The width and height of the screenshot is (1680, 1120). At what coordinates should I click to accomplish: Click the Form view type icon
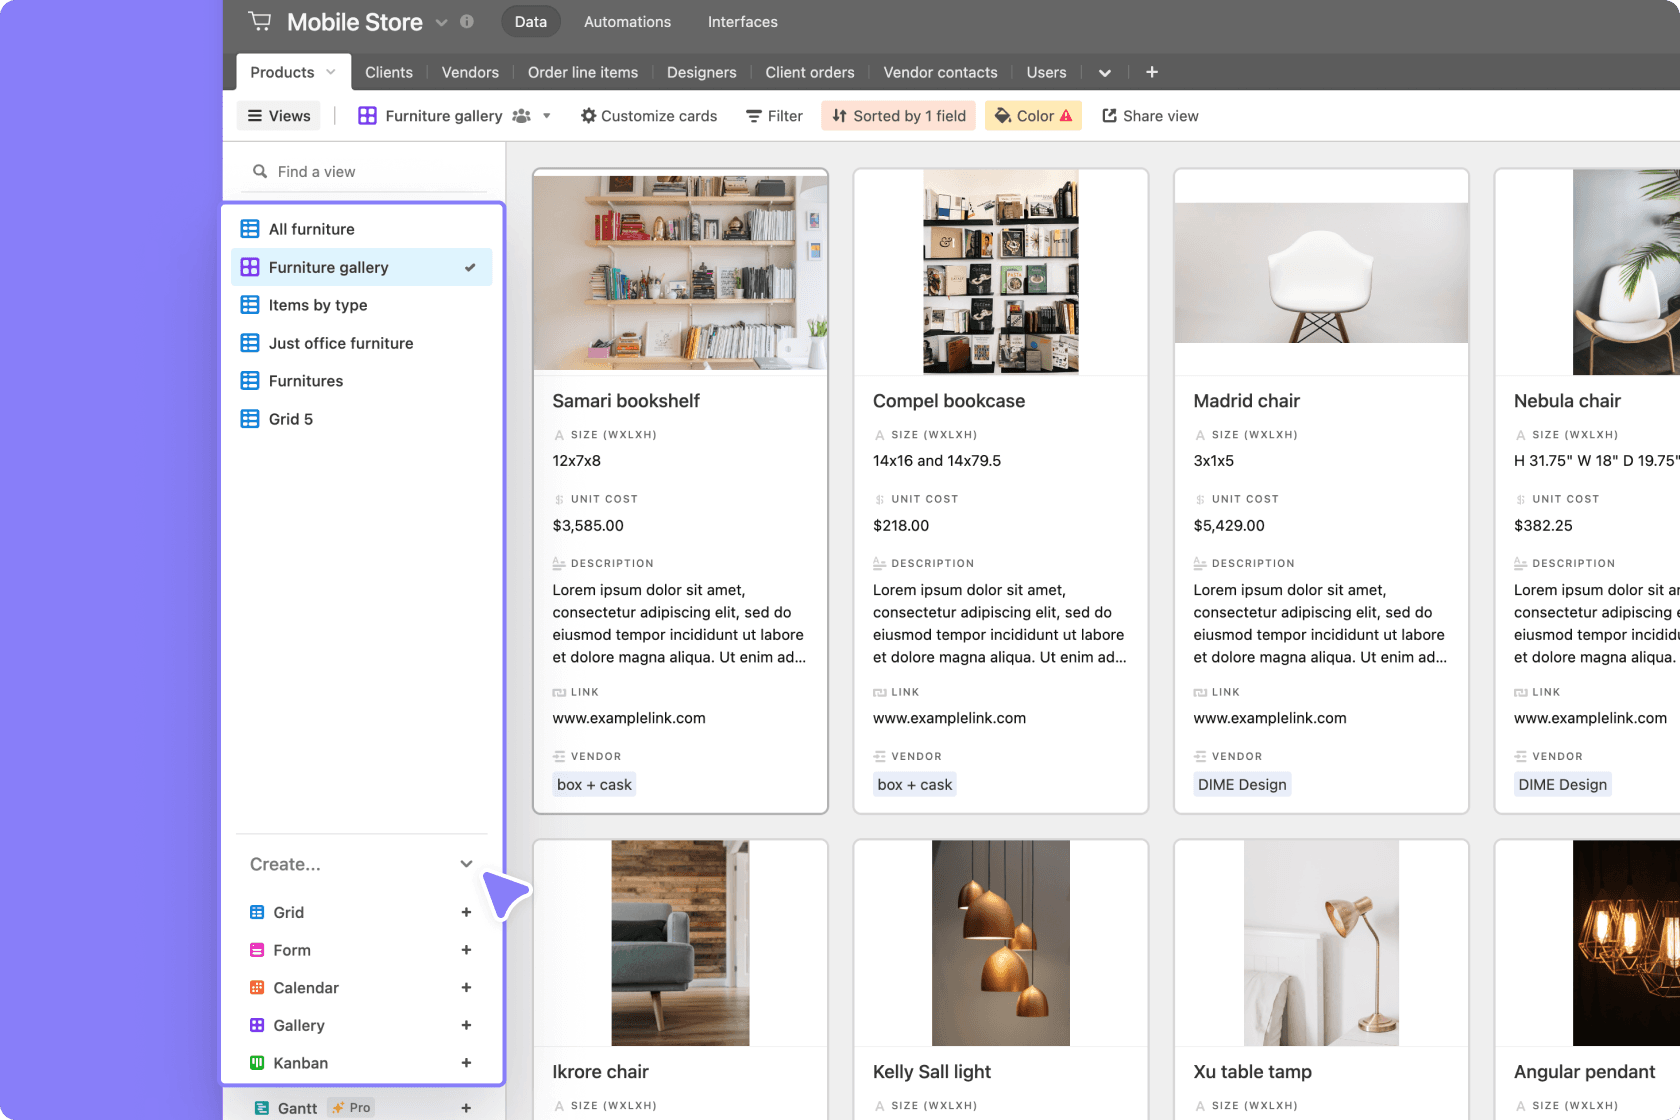[x=257, y=950]
